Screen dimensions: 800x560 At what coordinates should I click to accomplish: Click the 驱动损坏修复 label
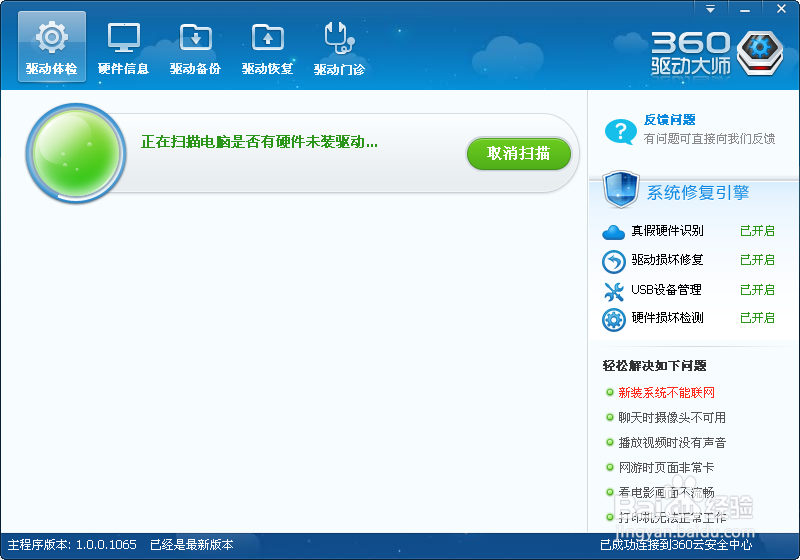(667, 260)
